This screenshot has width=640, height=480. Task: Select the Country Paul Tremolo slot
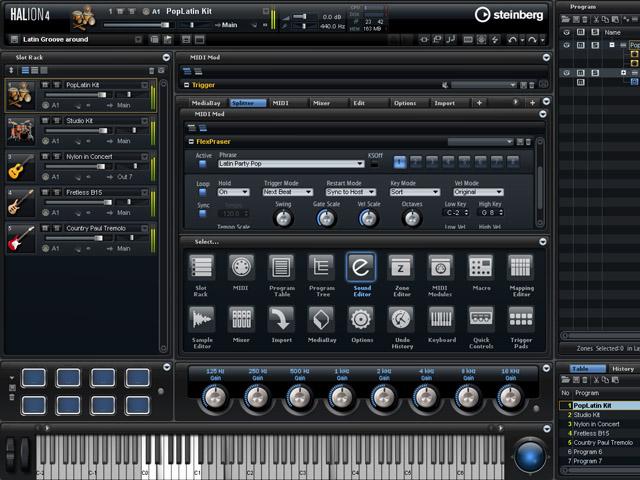click(81, 238)
